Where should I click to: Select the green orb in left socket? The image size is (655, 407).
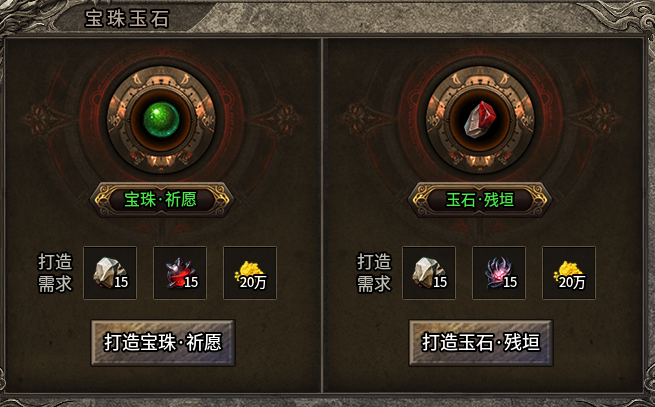161,120
